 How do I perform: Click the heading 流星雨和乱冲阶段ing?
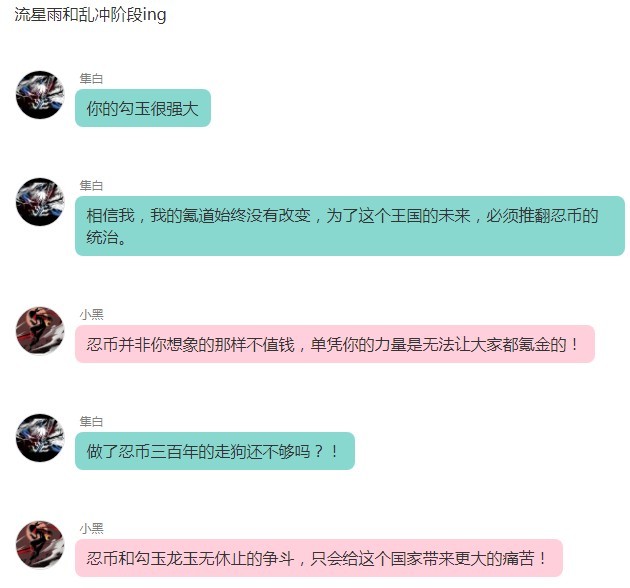click(x=90, y=15)
